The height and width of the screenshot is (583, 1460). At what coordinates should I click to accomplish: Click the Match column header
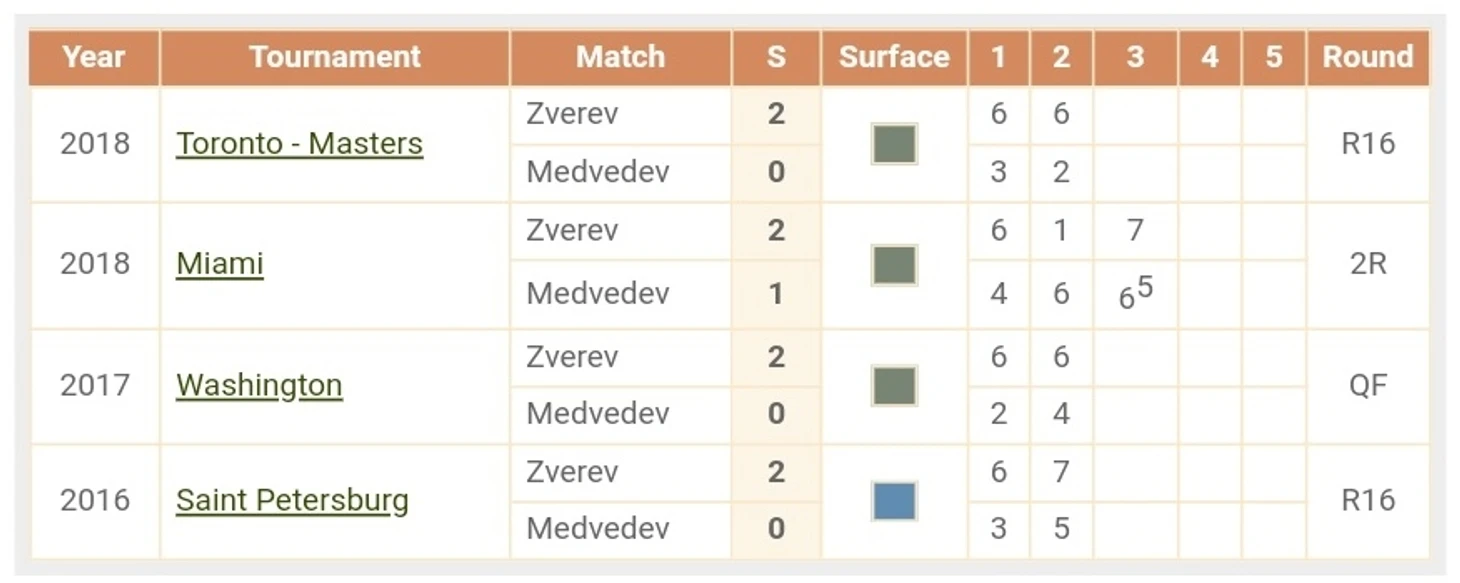pos(621,57)
